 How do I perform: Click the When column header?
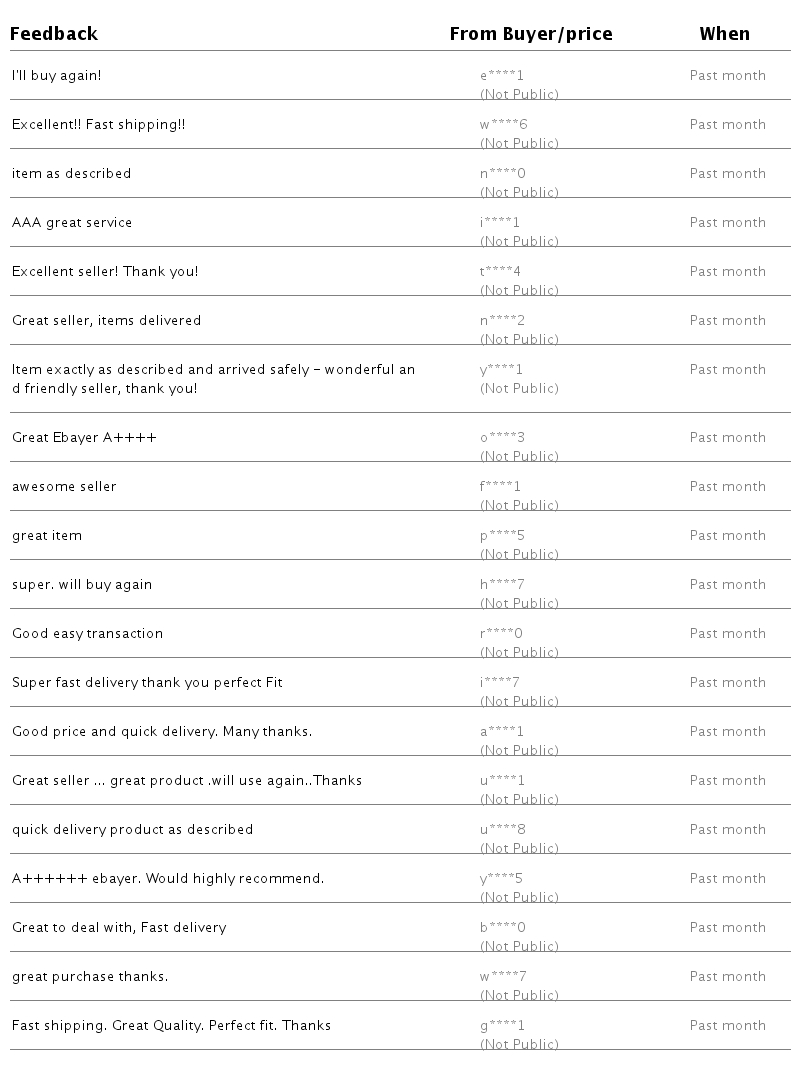point(724,34)
